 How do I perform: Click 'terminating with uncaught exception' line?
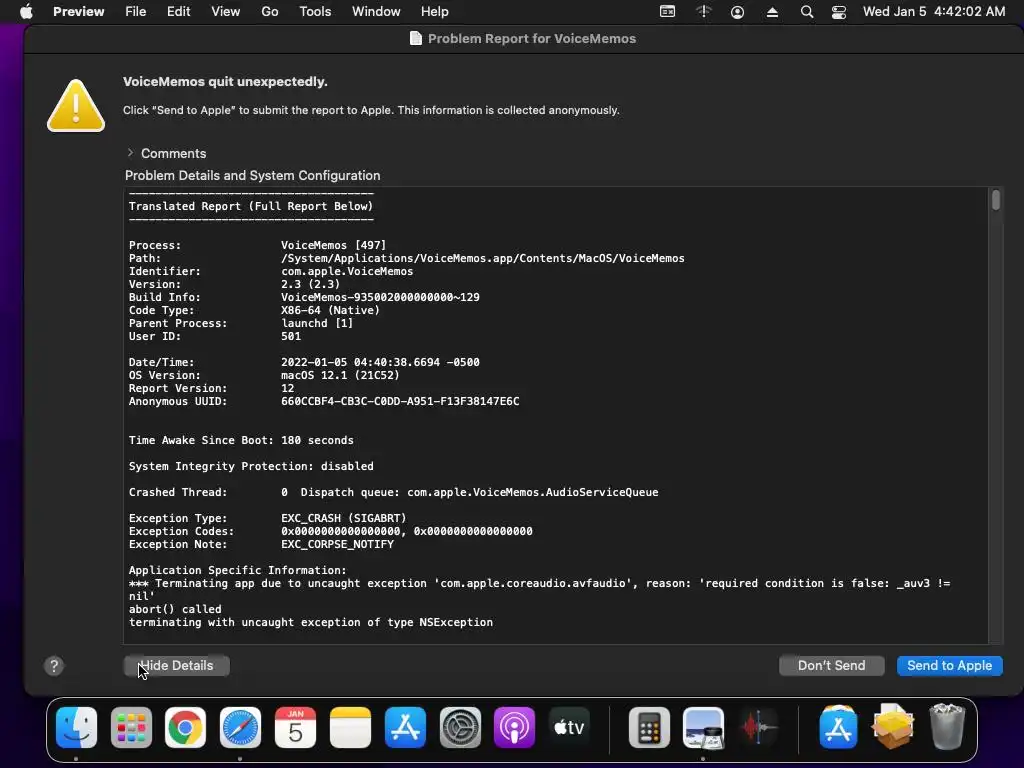click(311, 622)
